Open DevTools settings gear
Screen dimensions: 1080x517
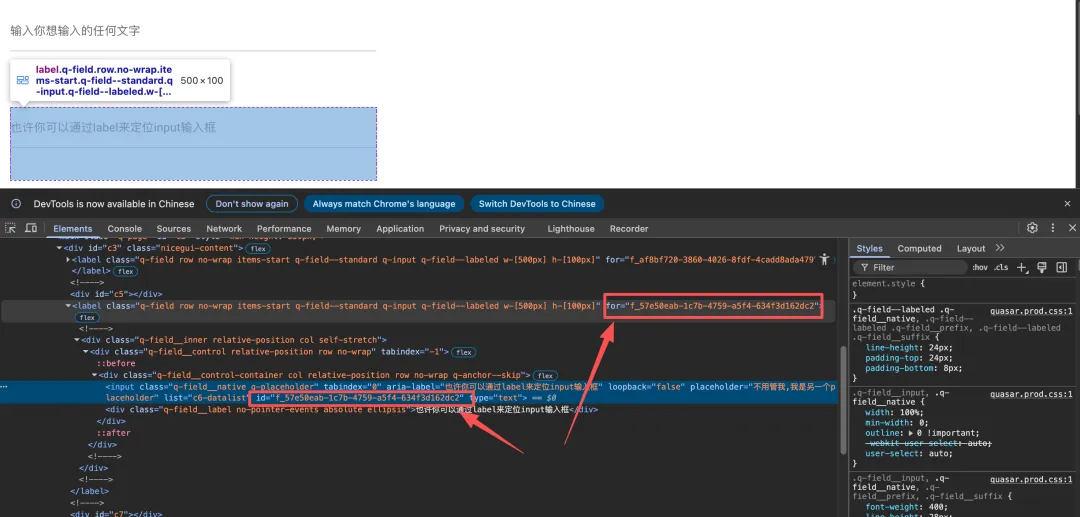click(1032, 228)
